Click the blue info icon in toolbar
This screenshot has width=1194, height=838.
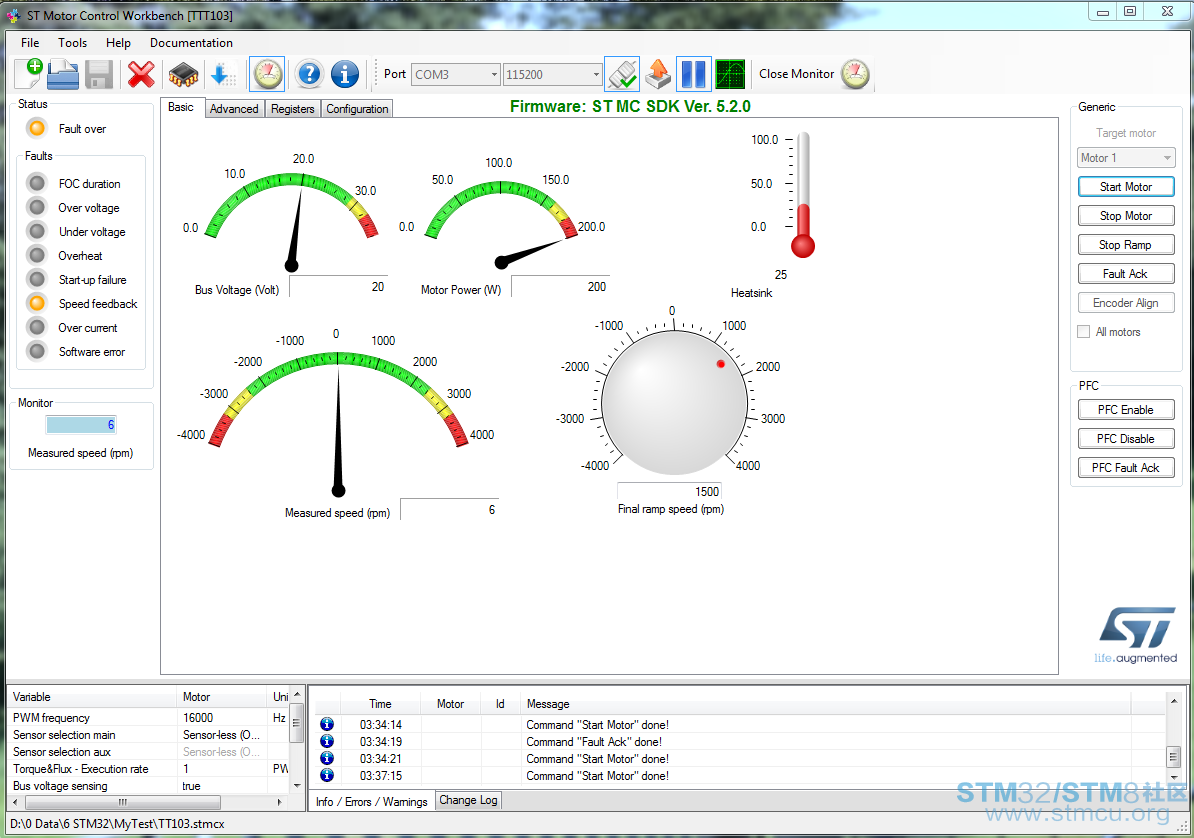coord(344,74)
